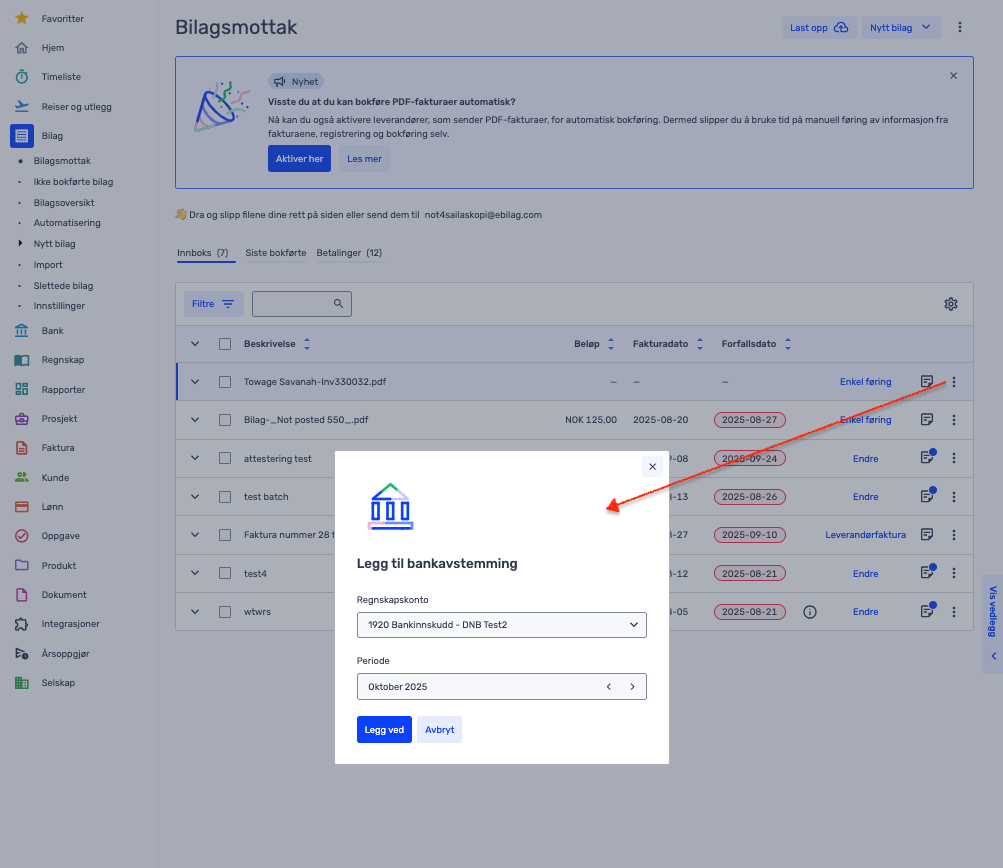Open Integrasjoner puzzle icon in sidebar
The image size is (1003, 868).
(x=22, y=624)
